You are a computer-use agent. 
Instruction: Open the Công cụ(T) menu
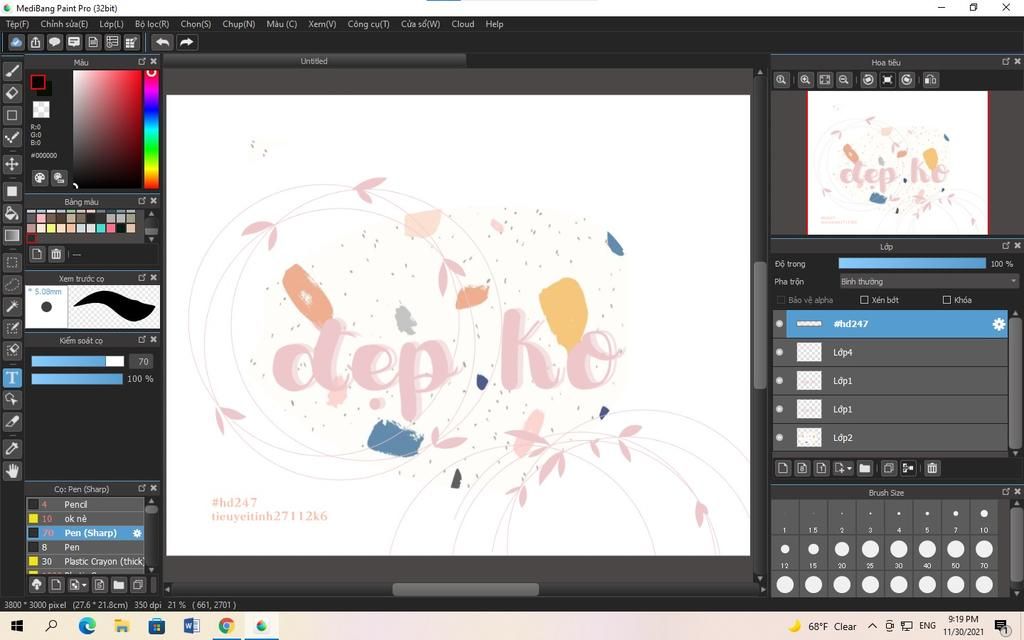click(x=368, y=24)
